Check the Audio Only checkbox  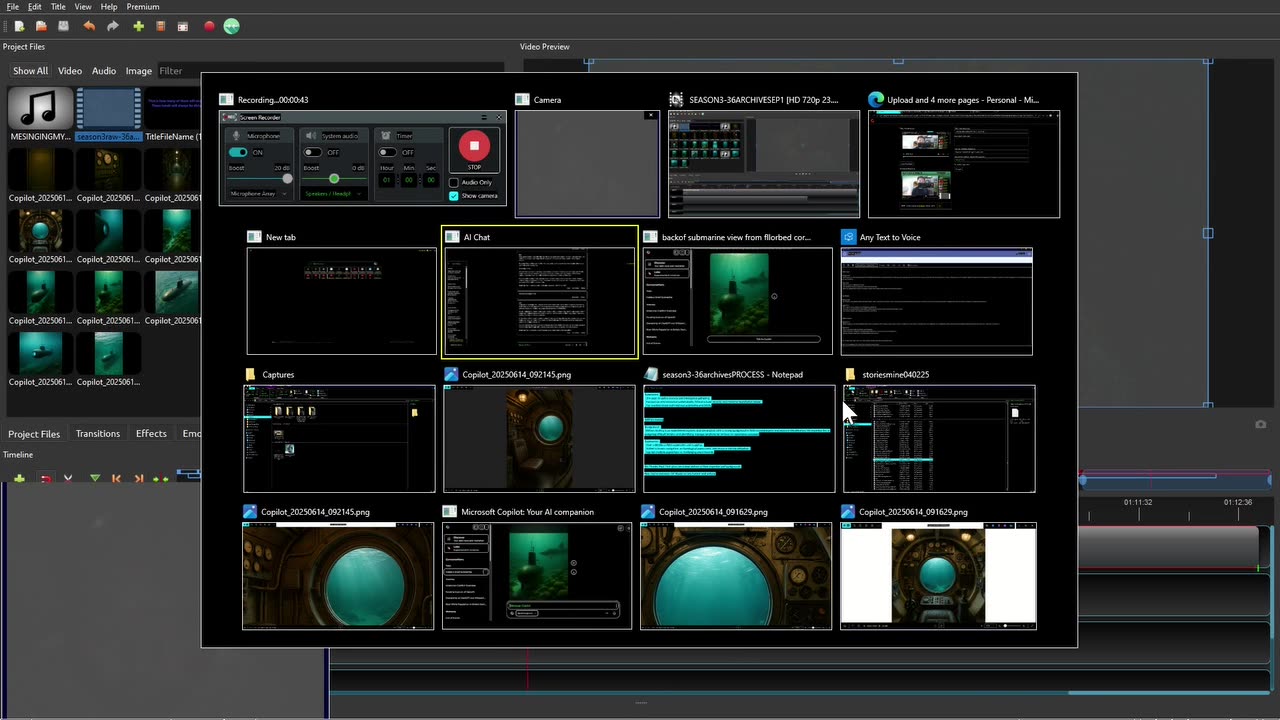(x=454, y=182)
